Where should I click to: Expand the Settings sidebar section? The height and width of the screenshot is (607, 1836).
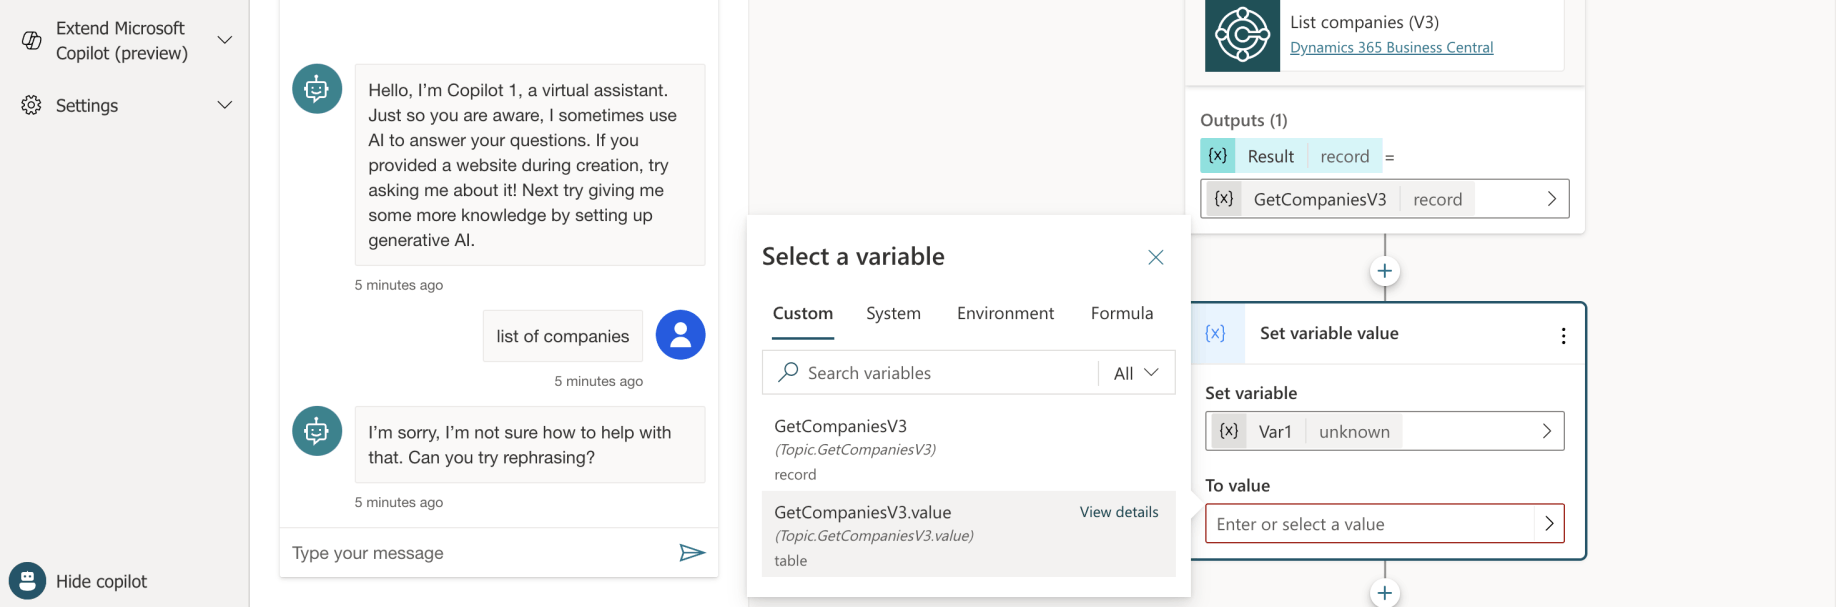(x=225, y=105)
